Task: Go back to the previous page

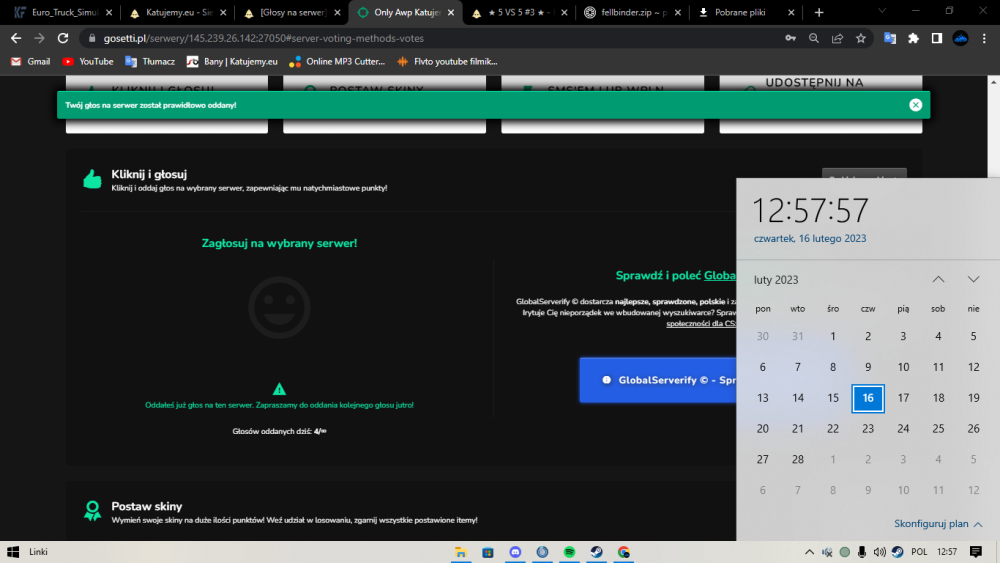Action: pyautogui.click(x=16, y=38)
